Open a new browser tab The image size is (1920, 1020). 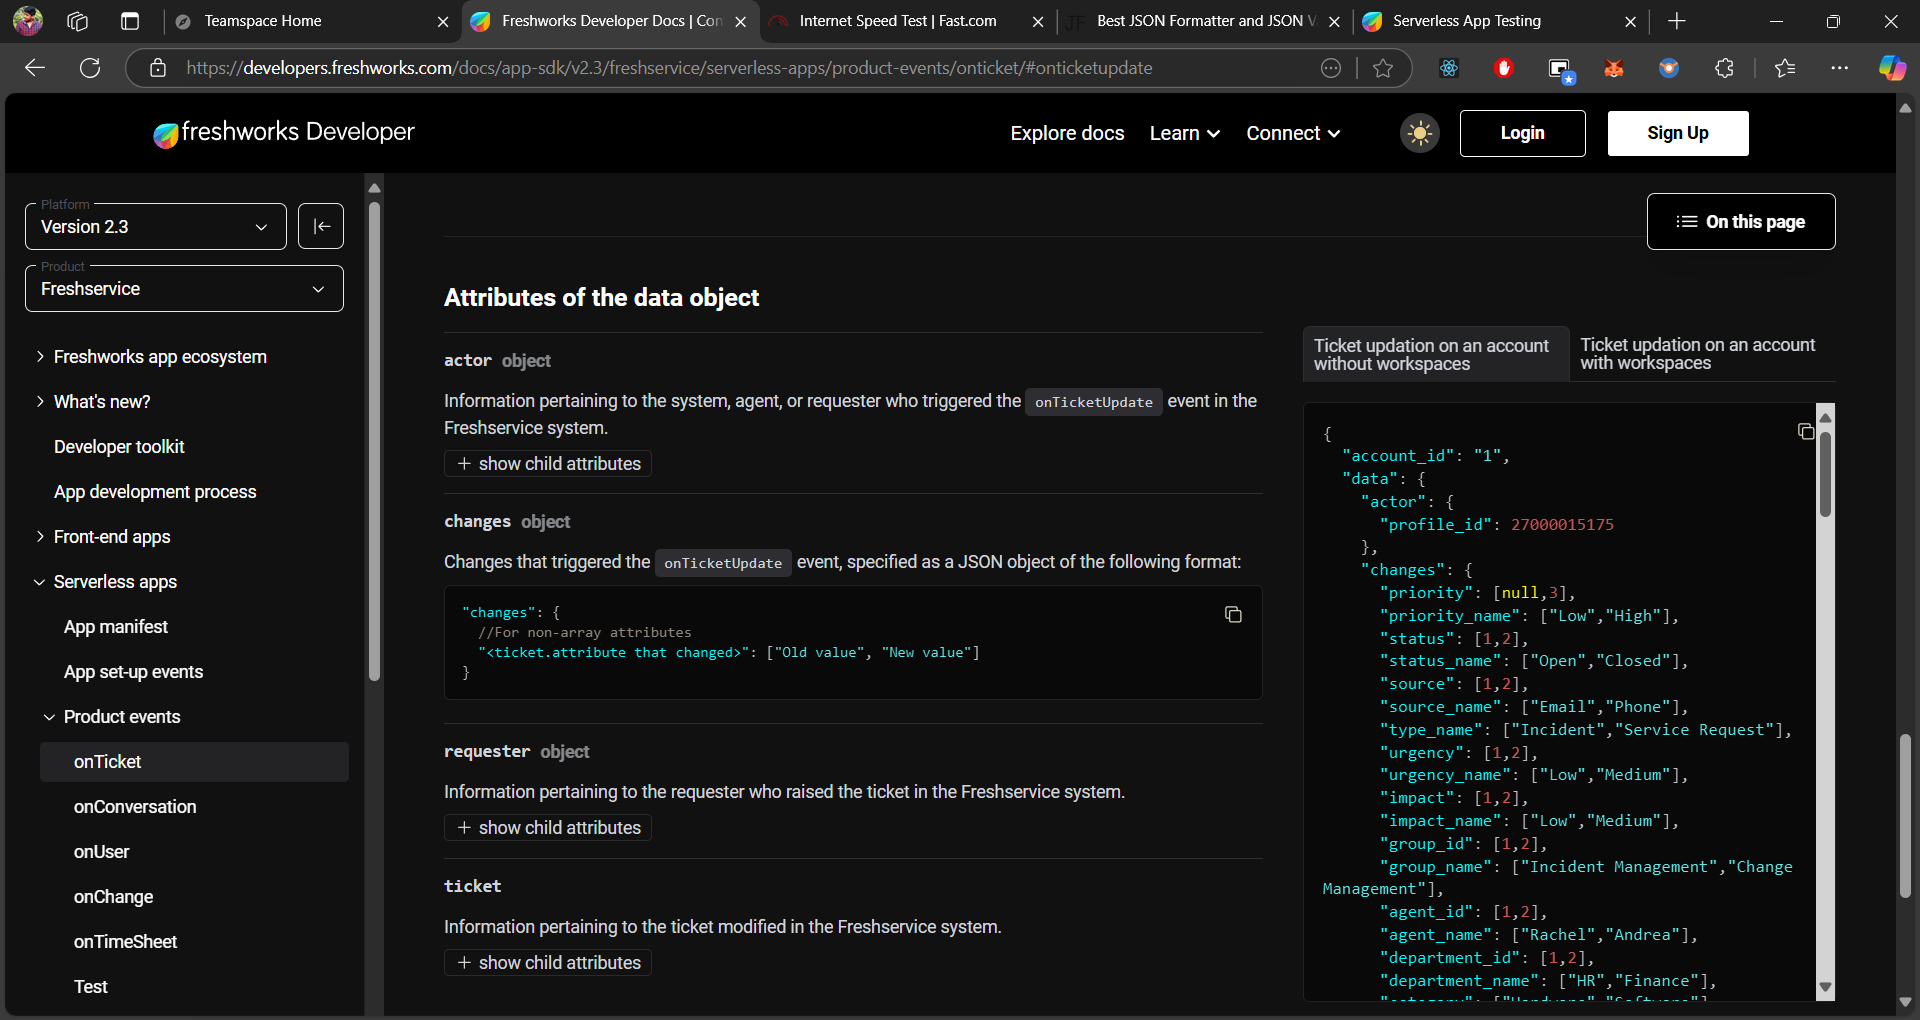1677,21
